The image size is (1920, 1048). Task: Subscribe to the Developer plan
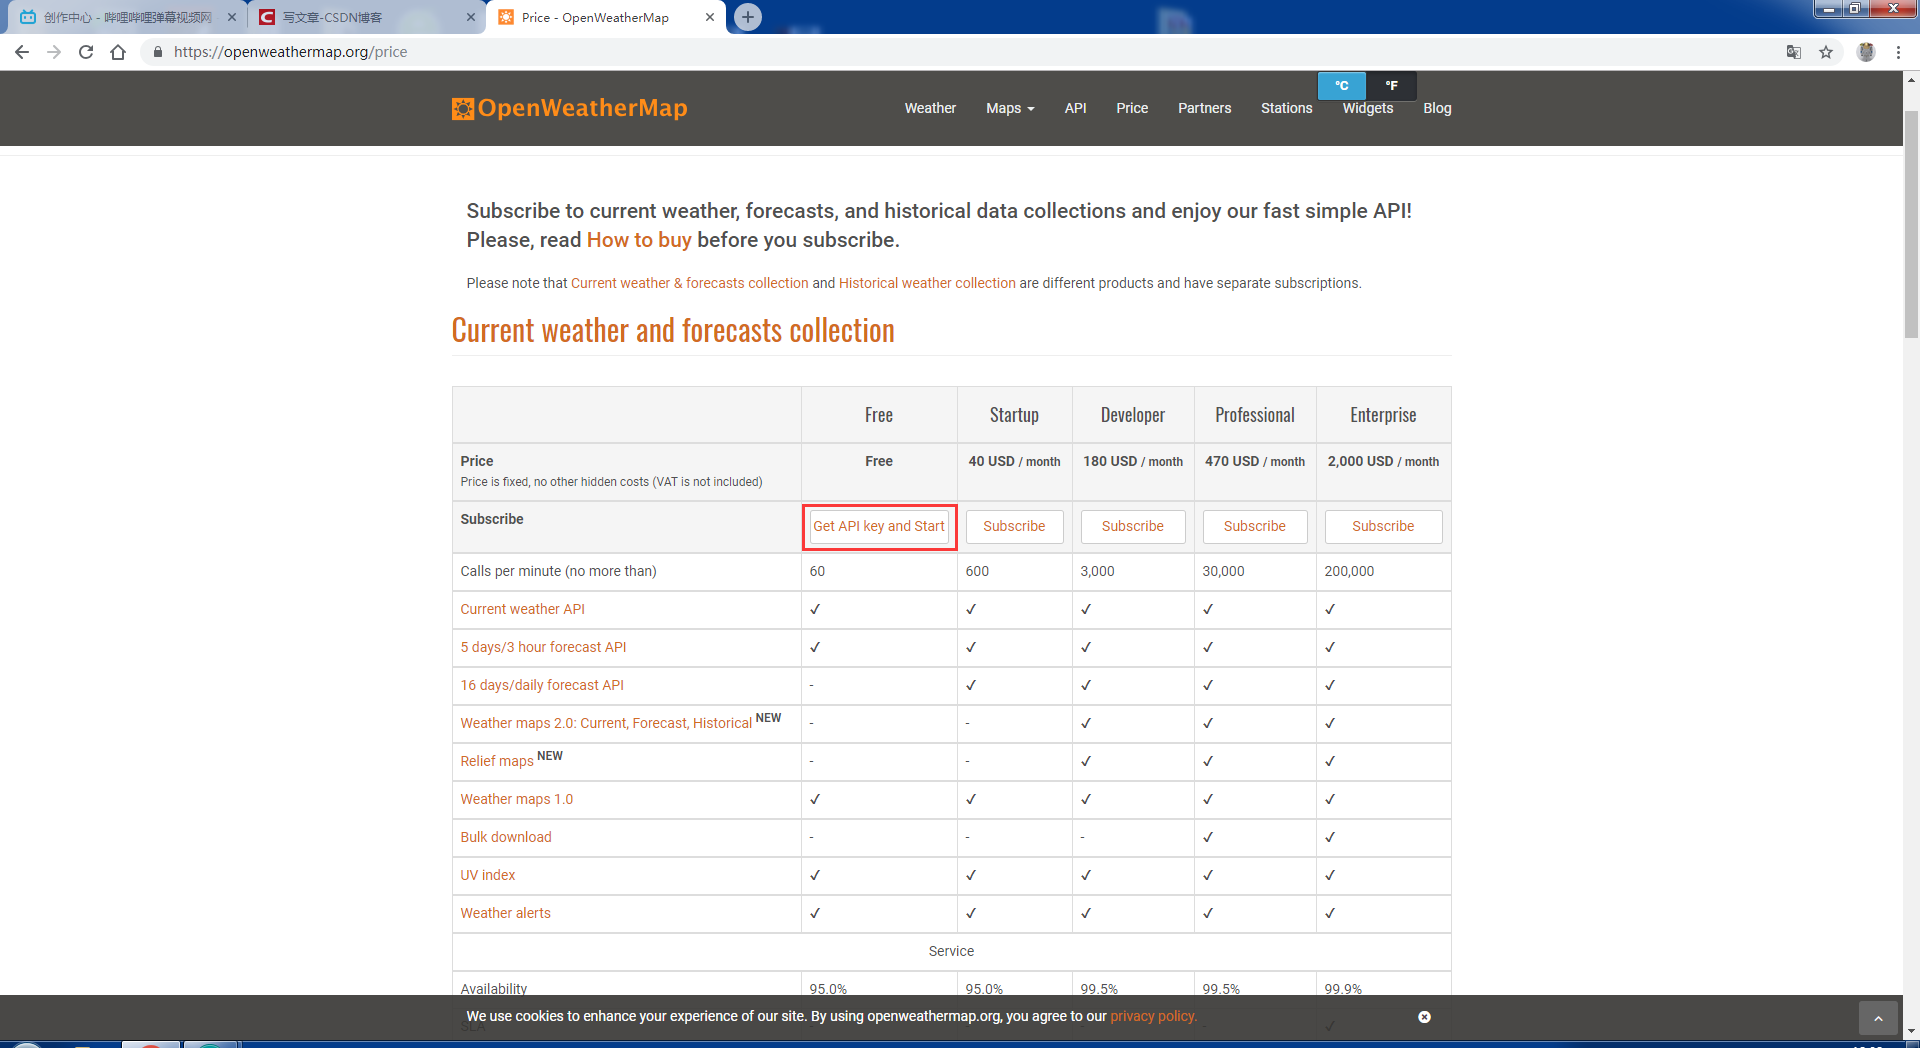pyautogui.click(x=1133, y=526)
